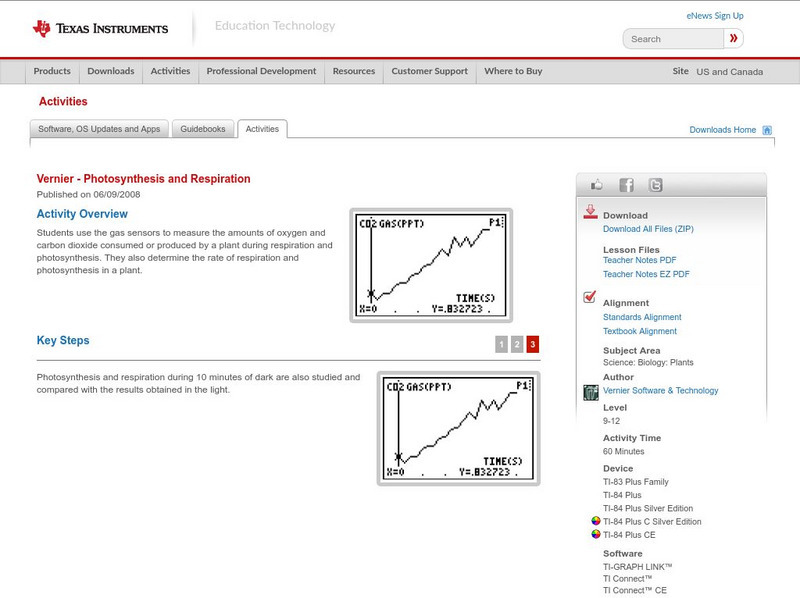The width and height of the screenshot is (800, 598).
Task: Open Standards Alignment link
Action: [x=642, y=317]
